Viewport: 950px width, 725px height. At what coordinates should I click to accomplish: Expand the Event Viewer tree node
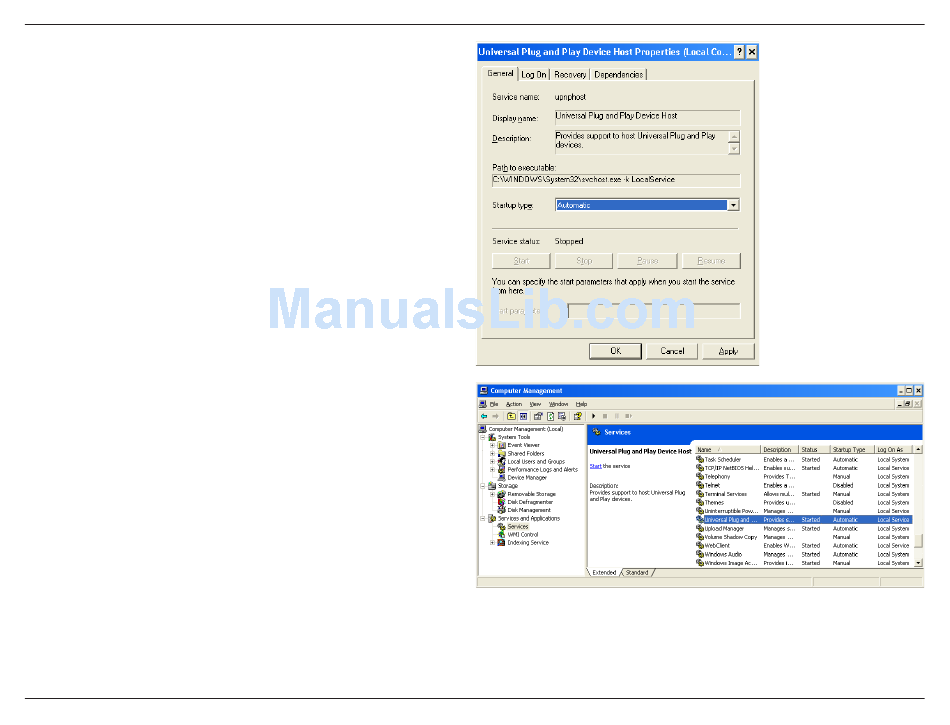pyautogui.click(x=492, y=445)
